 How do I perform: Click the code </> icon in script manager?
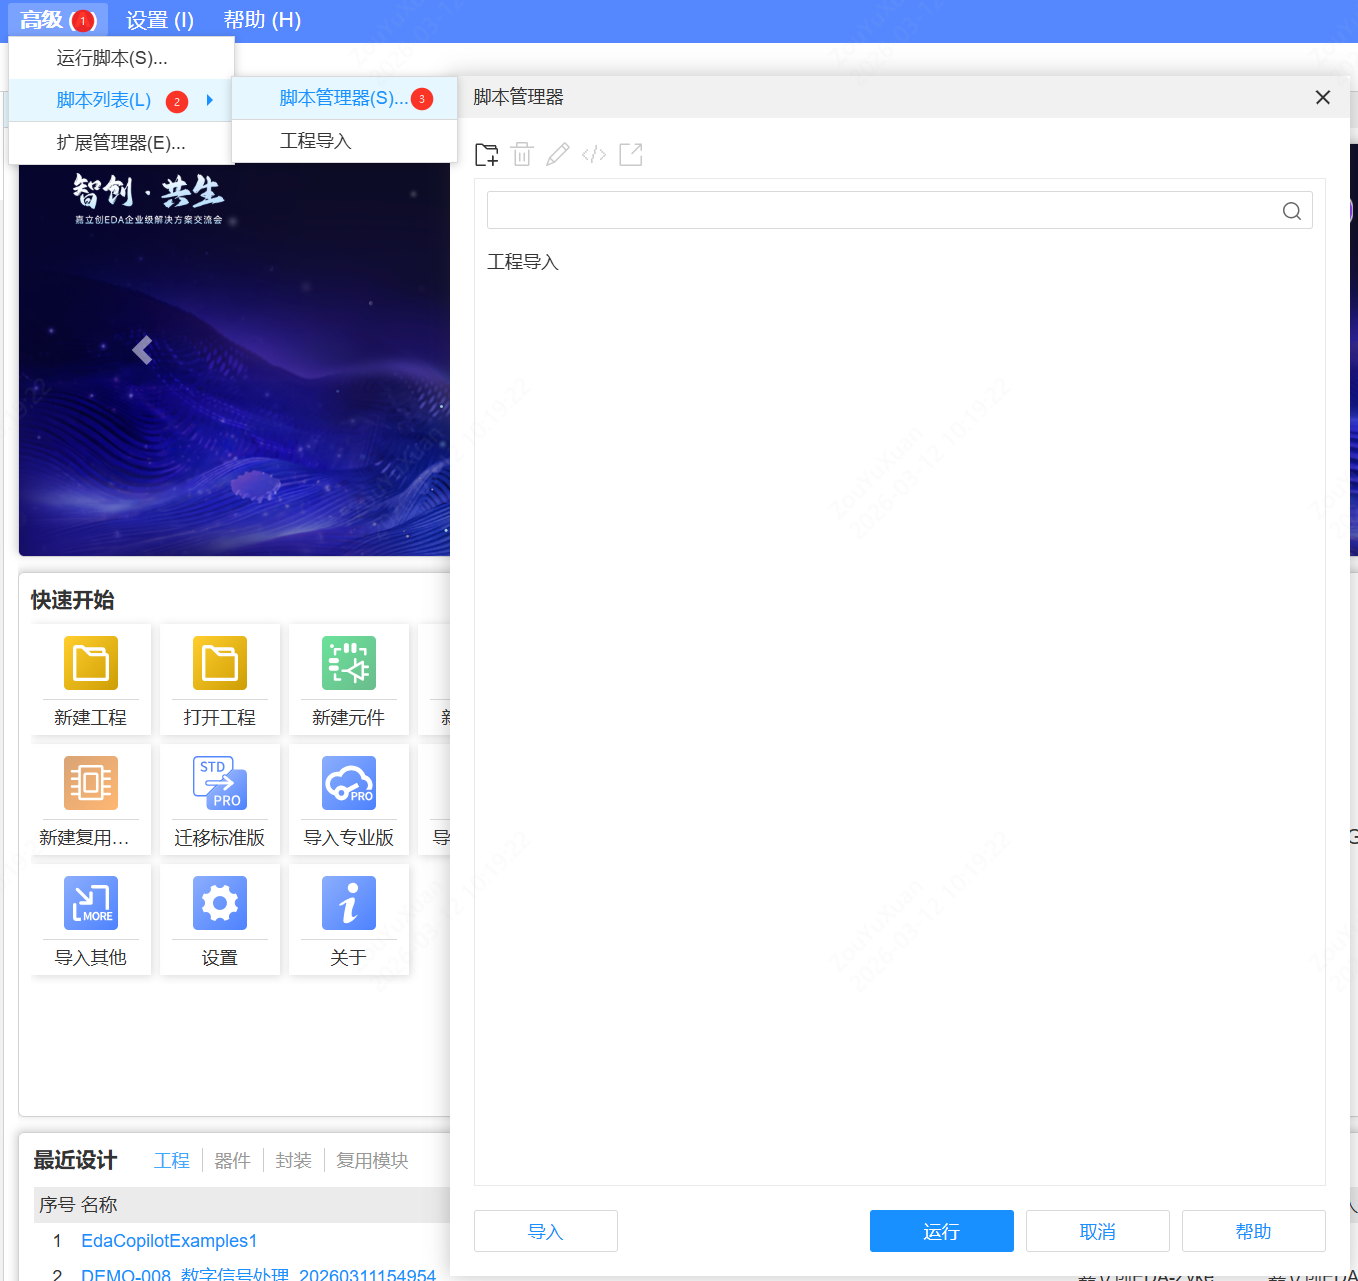(594, 154)
